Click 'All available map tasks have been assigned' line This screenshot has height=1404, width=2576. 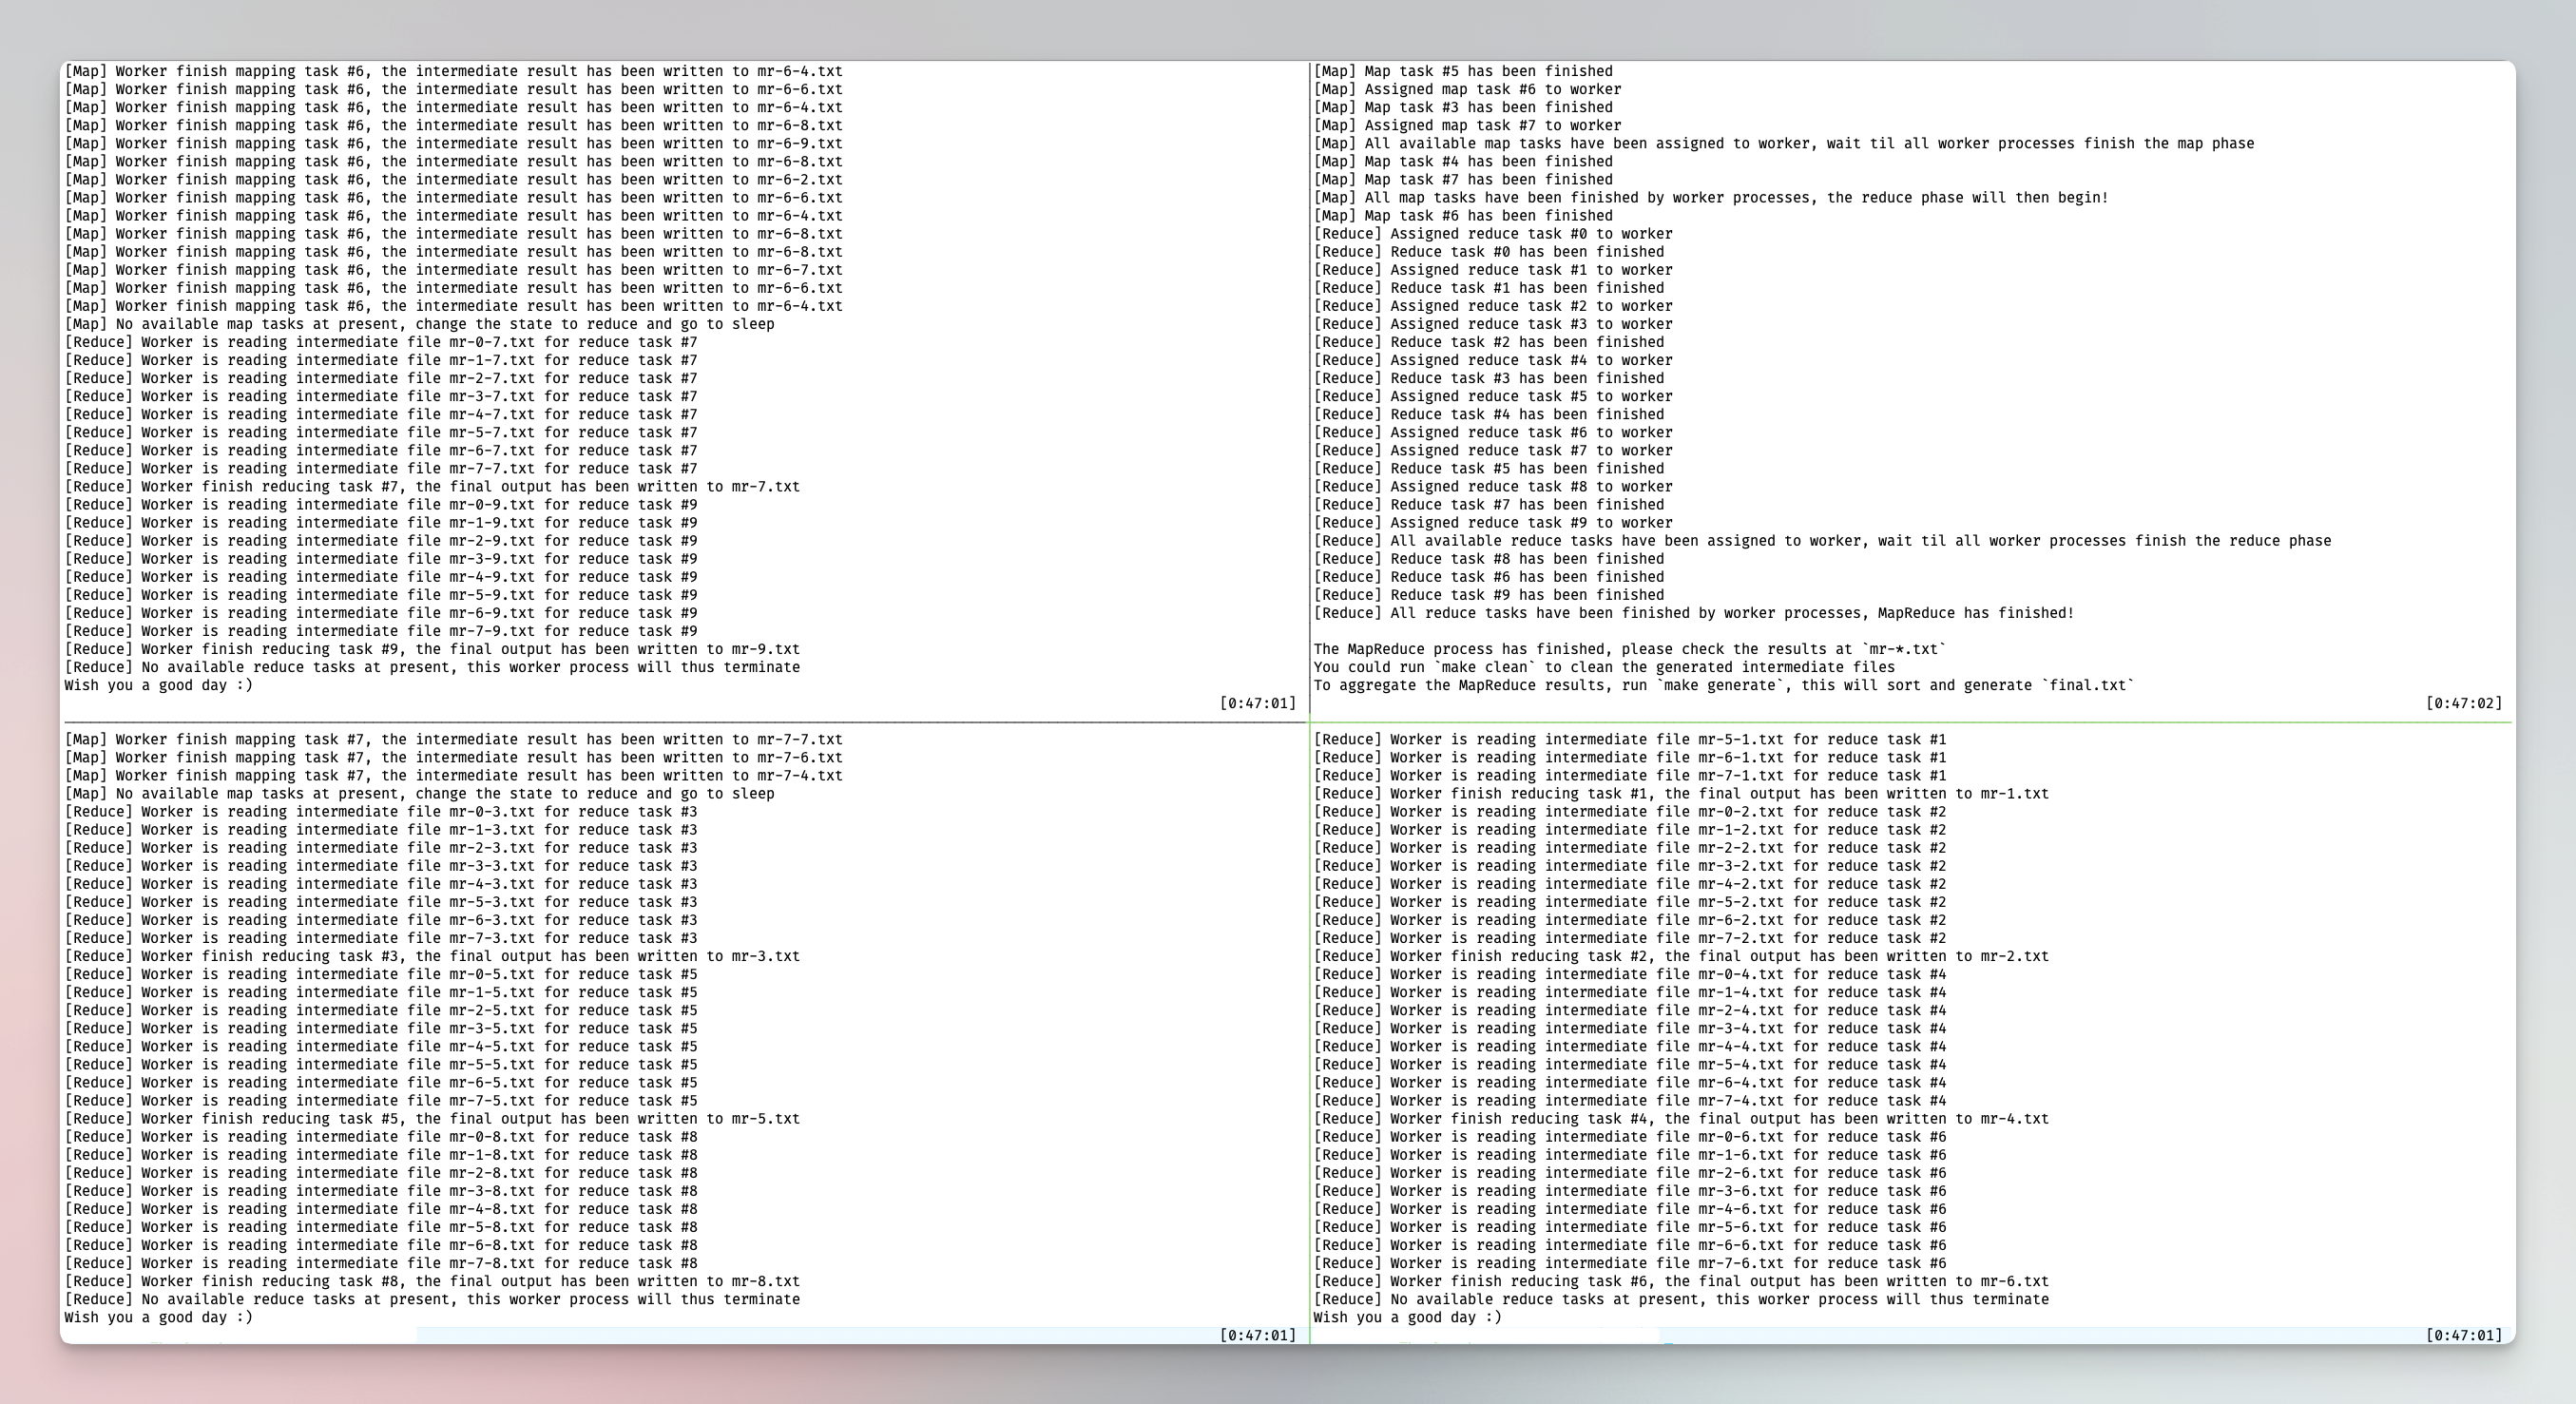1784,143
